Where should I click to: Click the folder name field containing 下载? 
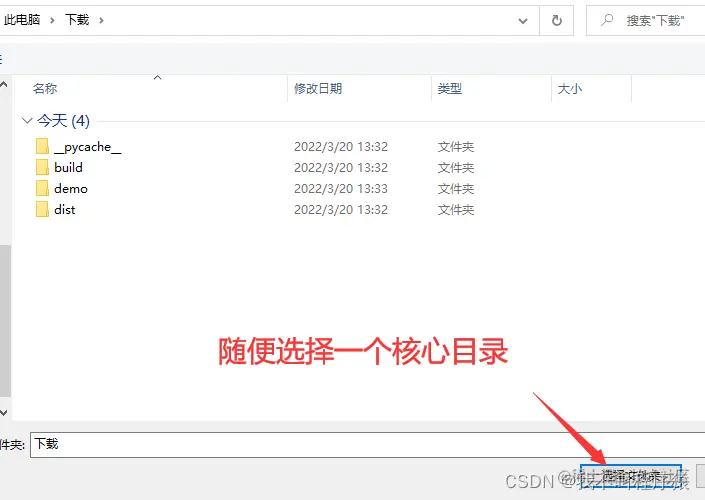(367, 445)
